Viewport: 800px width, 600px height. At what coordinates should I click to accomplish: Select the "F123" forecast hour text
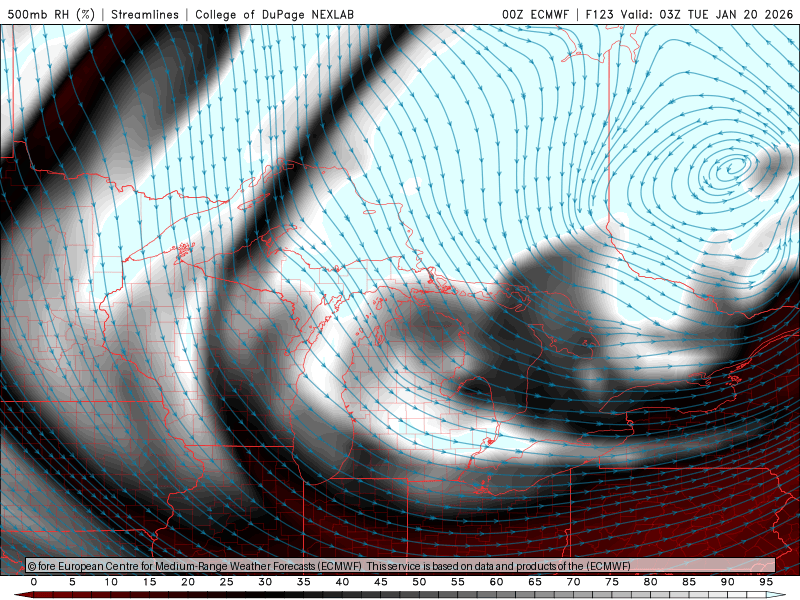tap(599, 14)
